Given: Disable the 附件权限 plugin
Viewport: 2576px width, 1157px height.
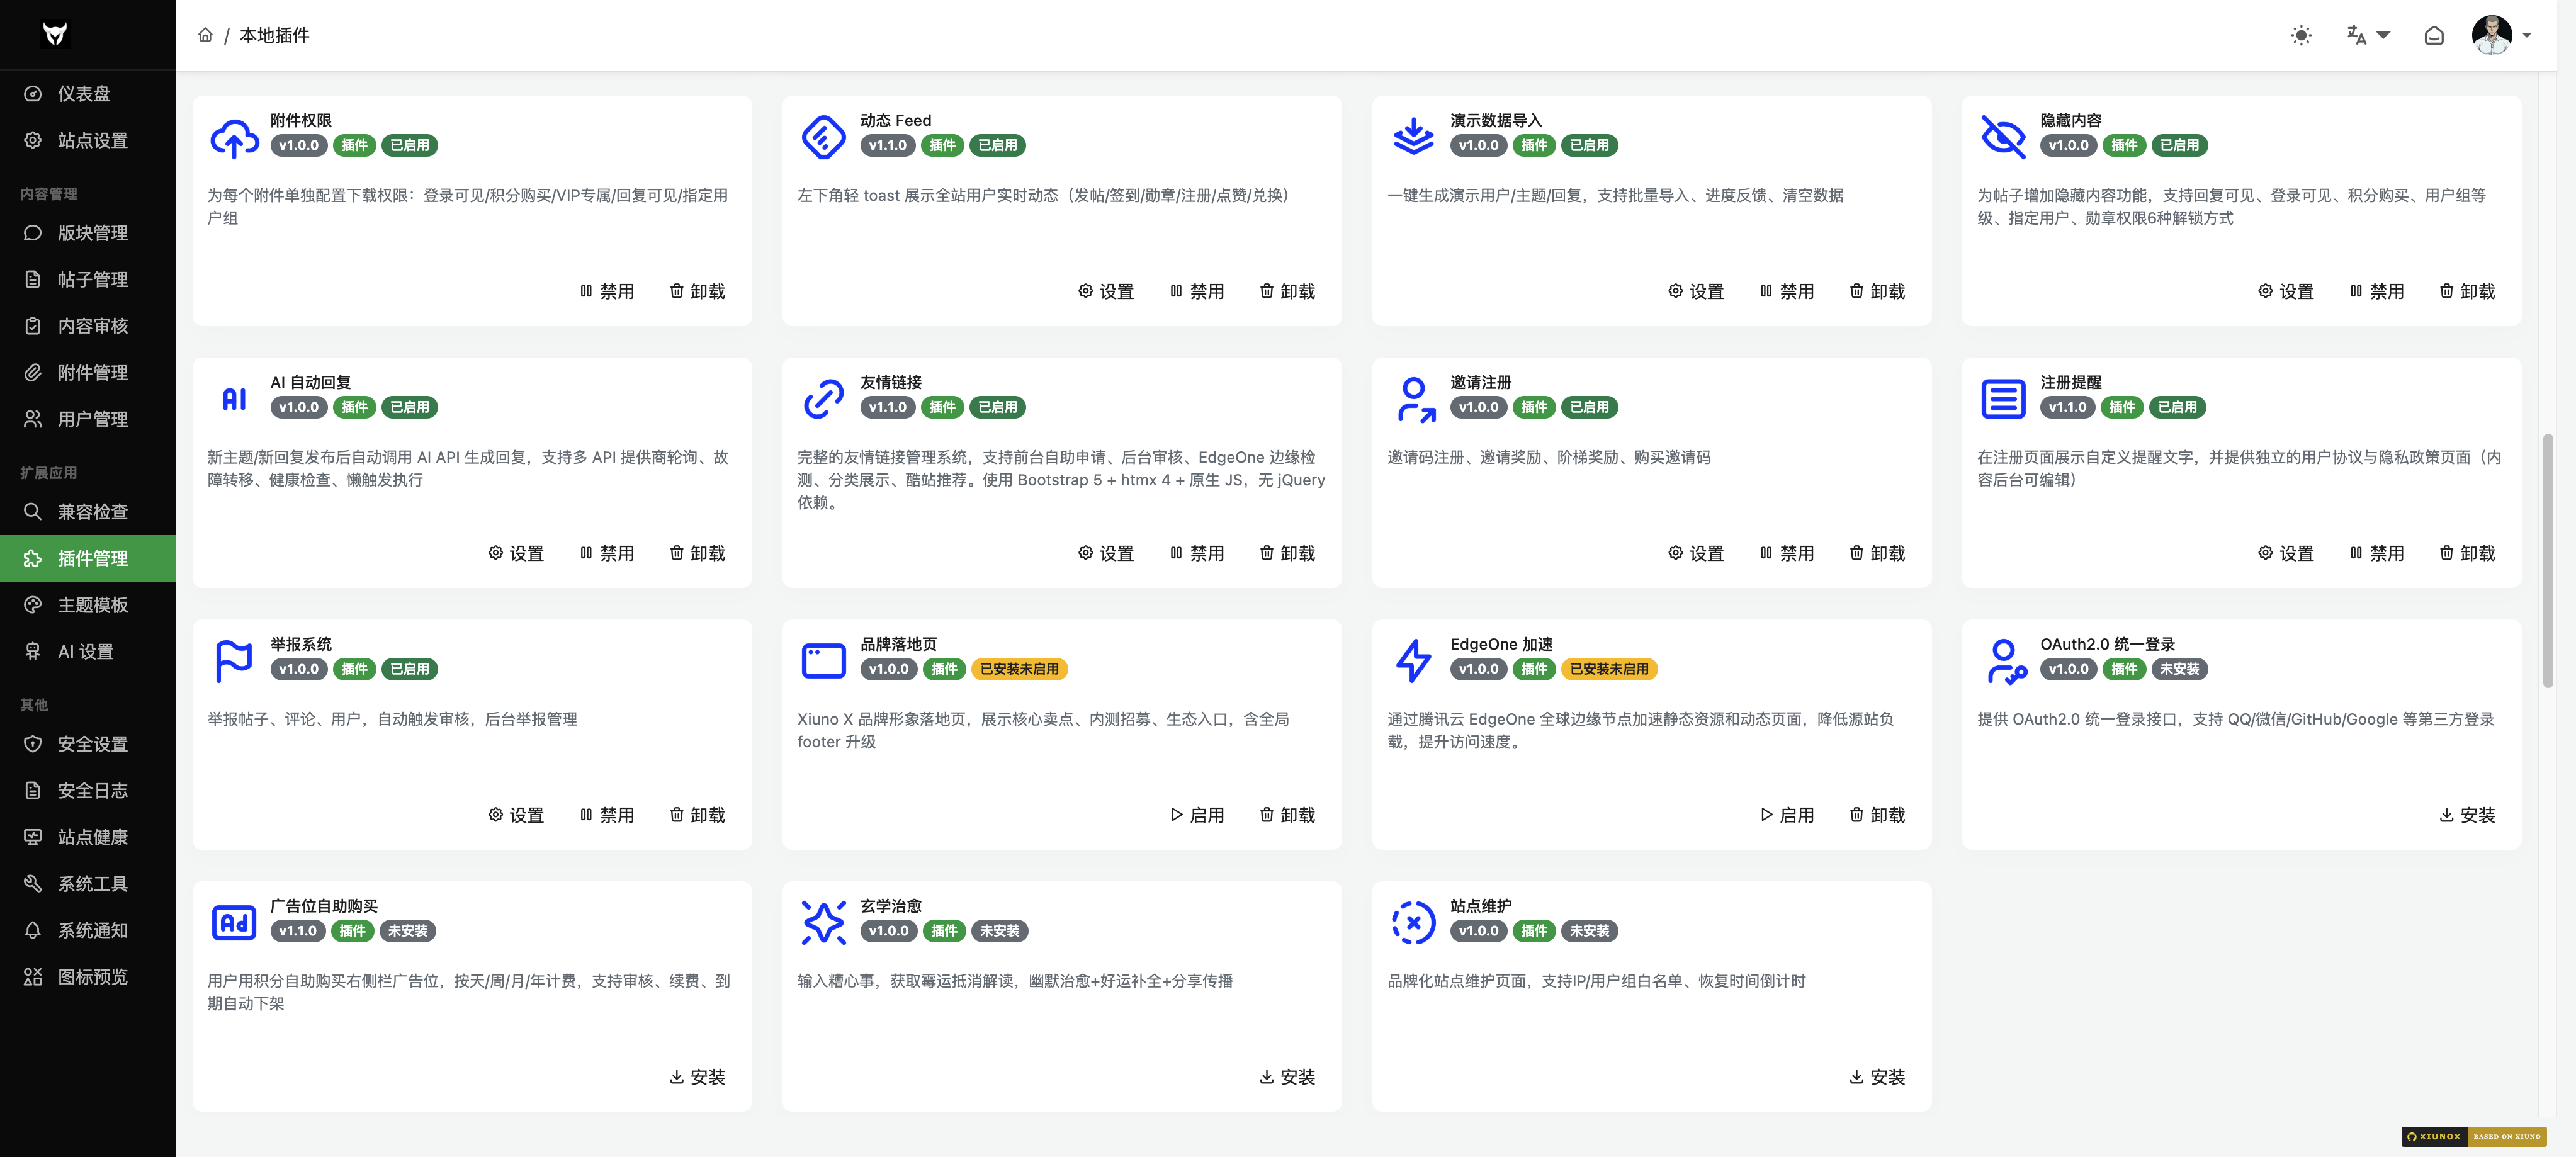Looking at the screenshot, I should coord(607,291).
